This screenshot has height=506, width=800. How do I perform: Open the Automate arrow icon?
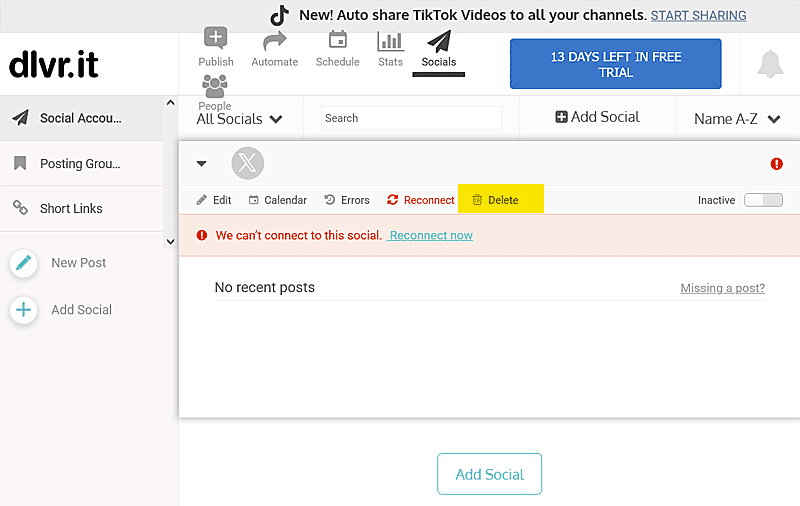click(274, 42)
